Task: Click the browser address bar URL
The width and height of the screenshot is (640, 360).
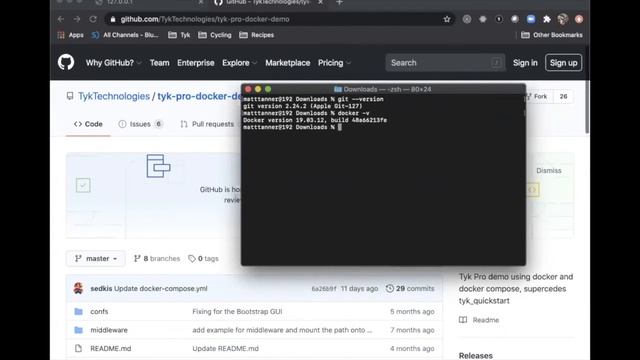Action: (x=205, y=19)
